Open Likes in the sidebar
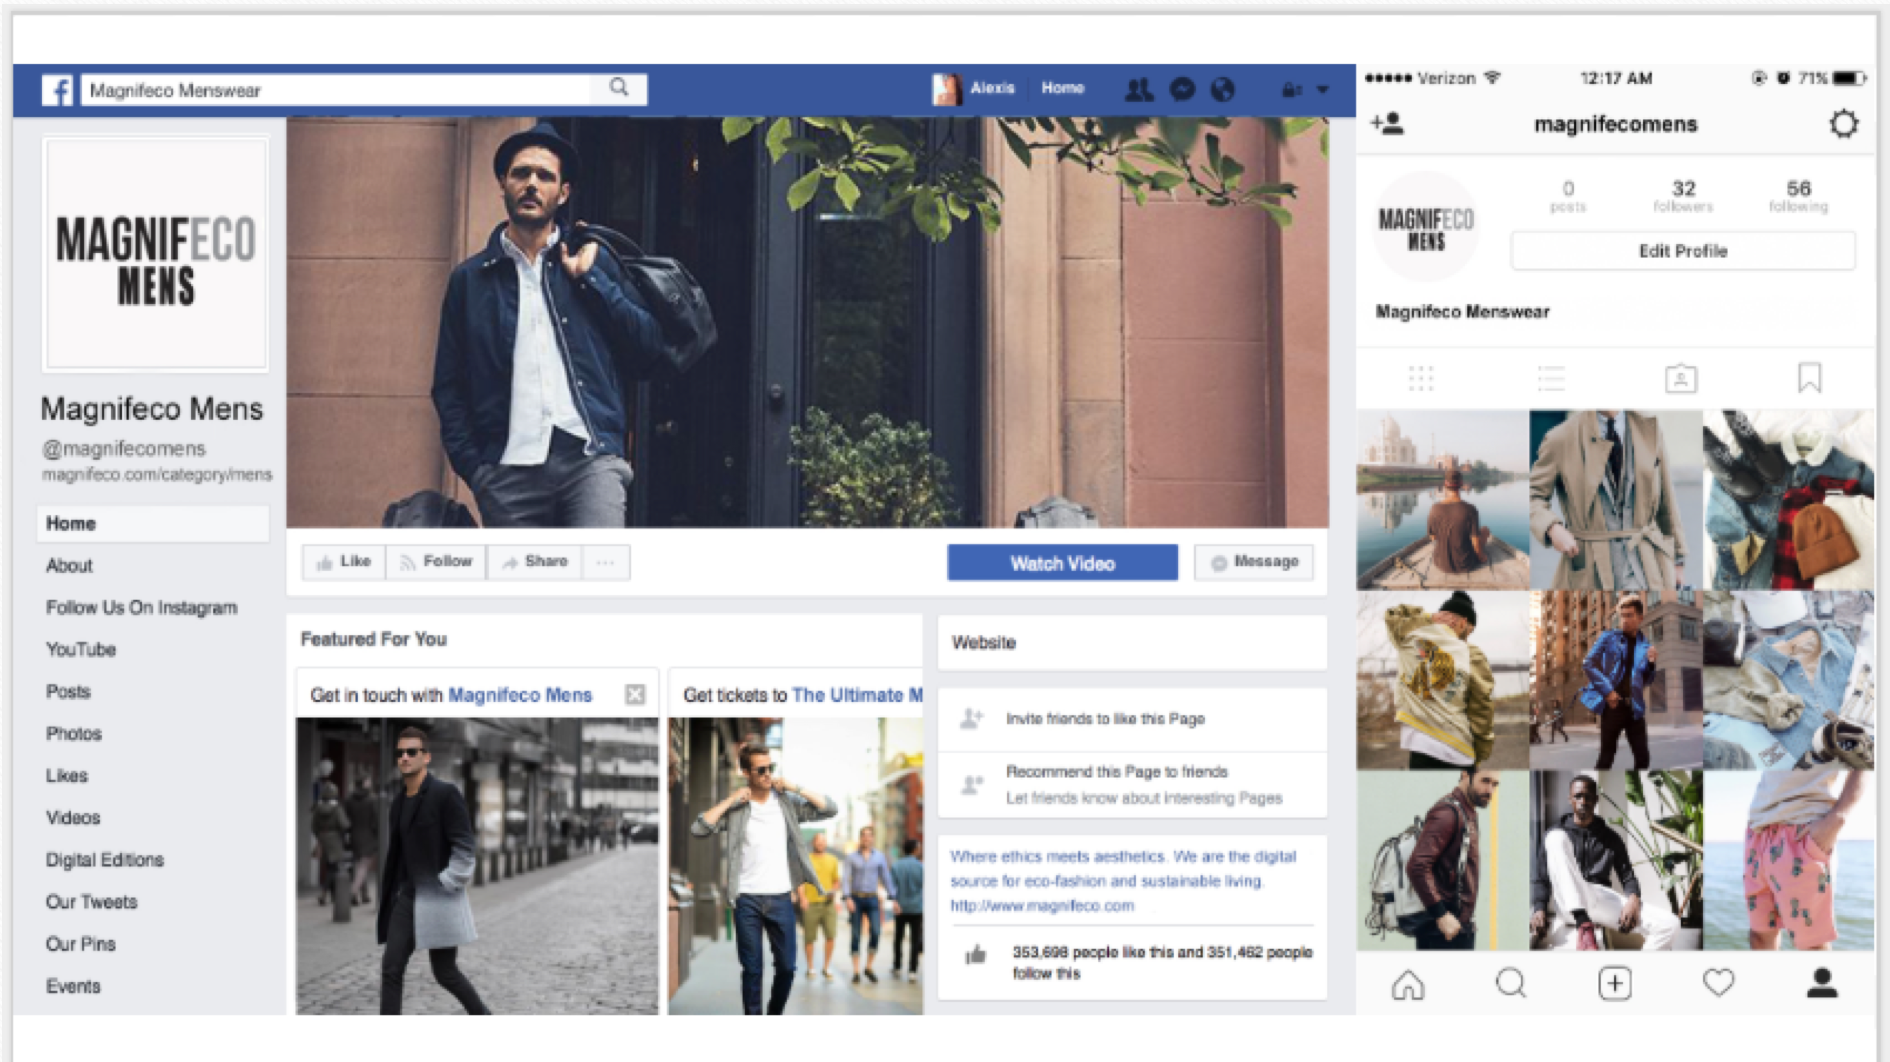Image resolution: width=1890 pixels, height=1062 pixels. (67, 776)
